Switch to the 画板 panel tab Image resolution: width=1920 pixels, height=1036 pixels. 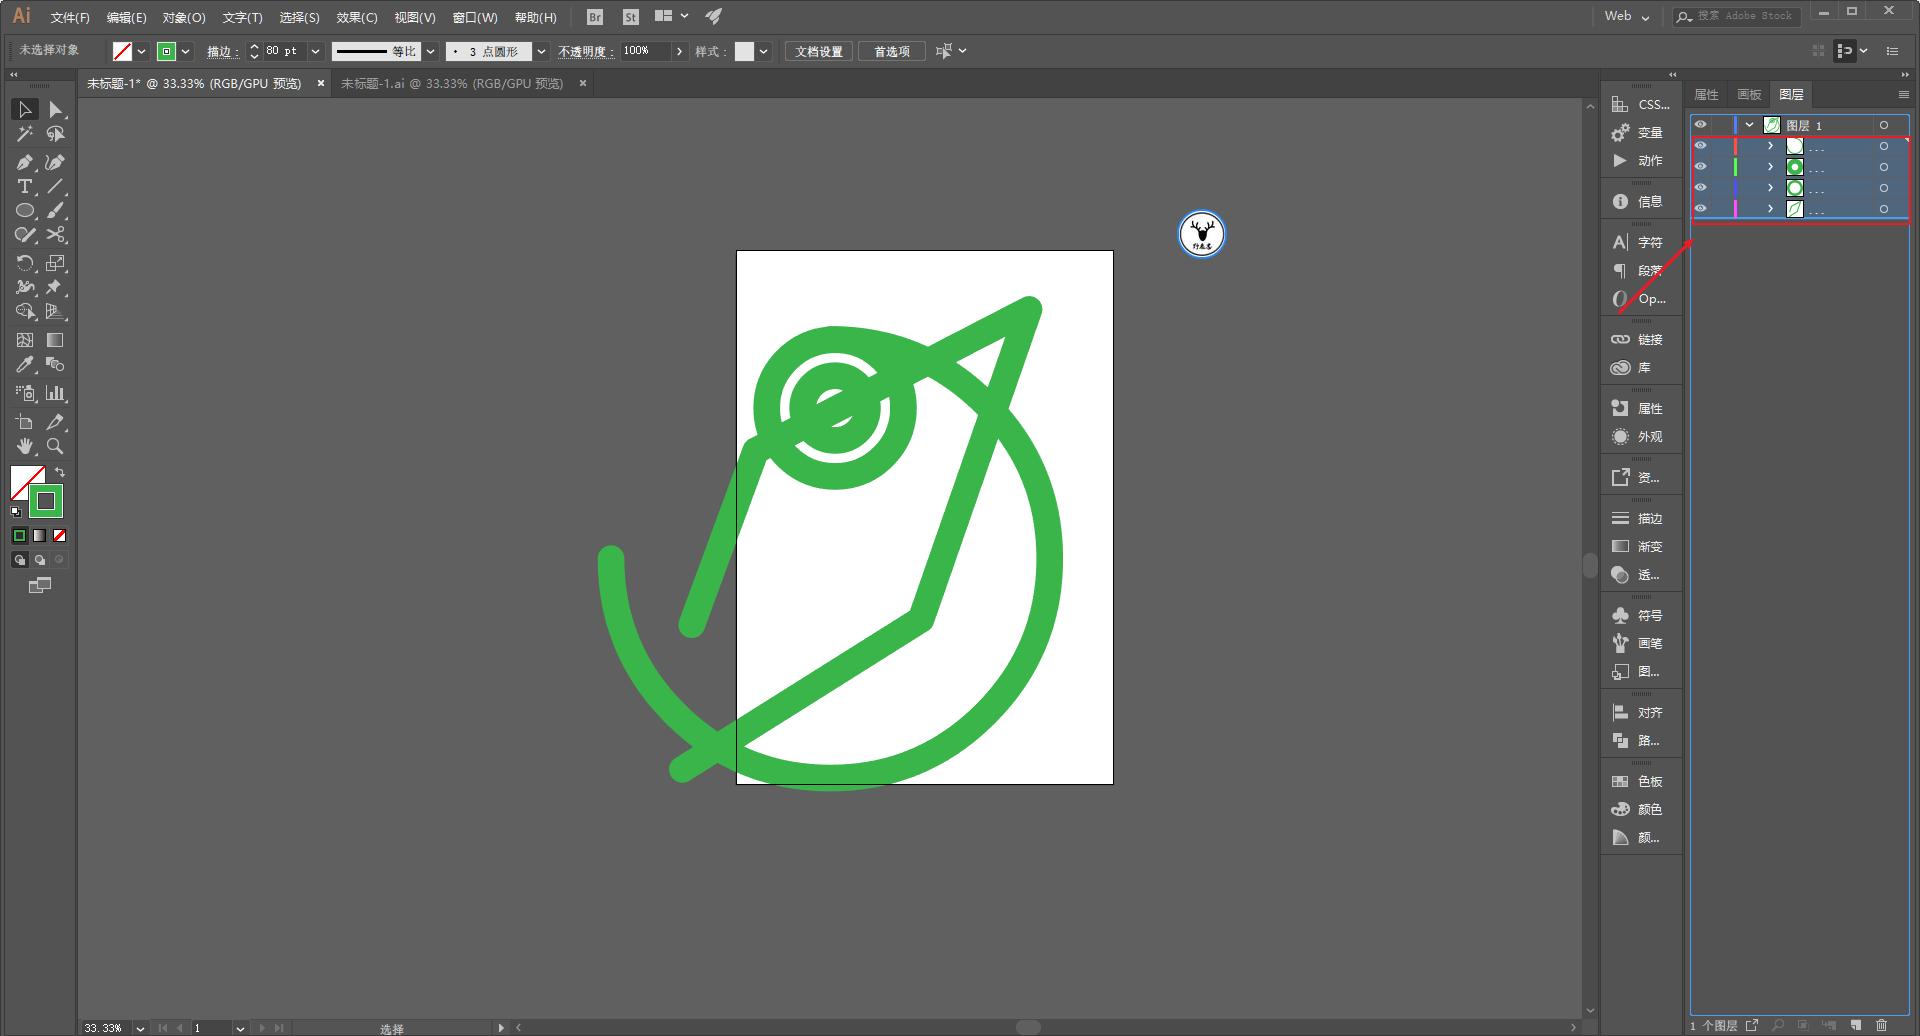pyautogui.click(x=1749, y=94)
